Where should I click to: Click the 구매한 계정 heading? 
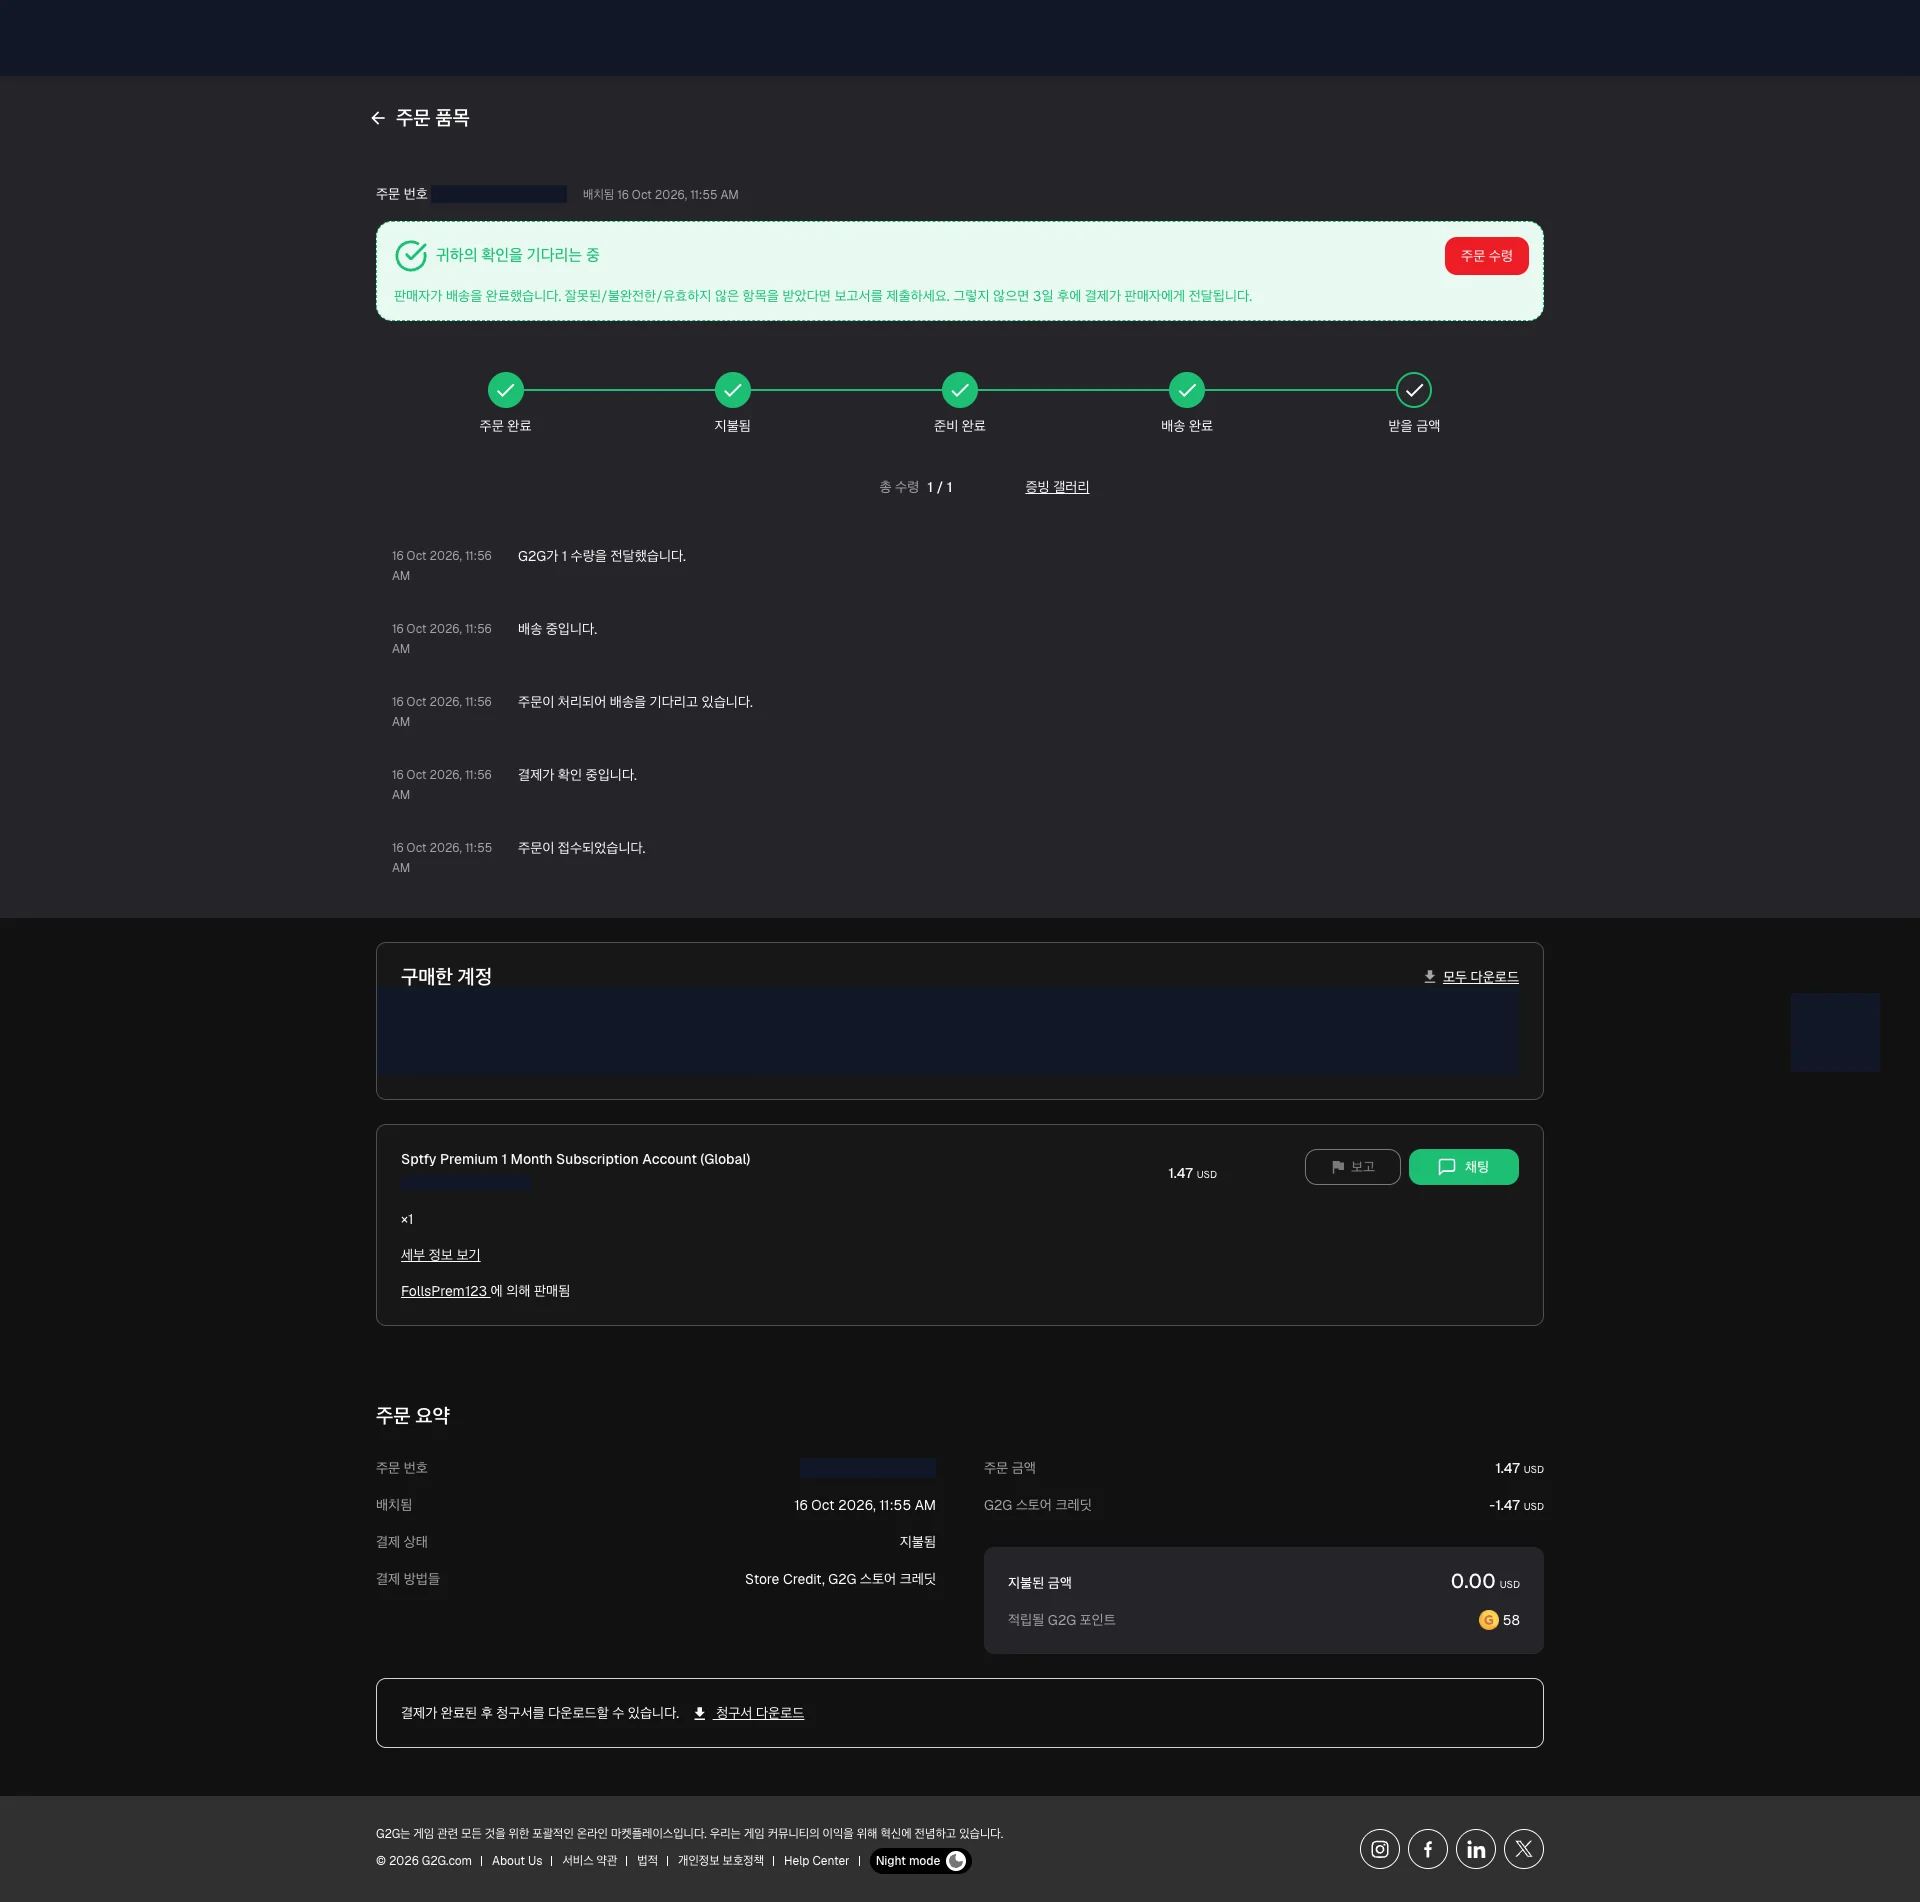coord(446,977)
